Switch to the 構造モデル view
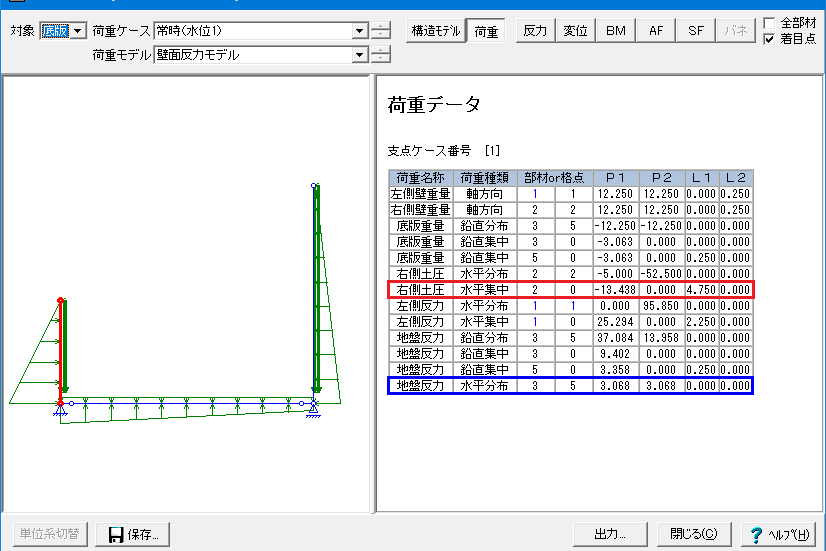The image size is (826, 551). [436, 31]
